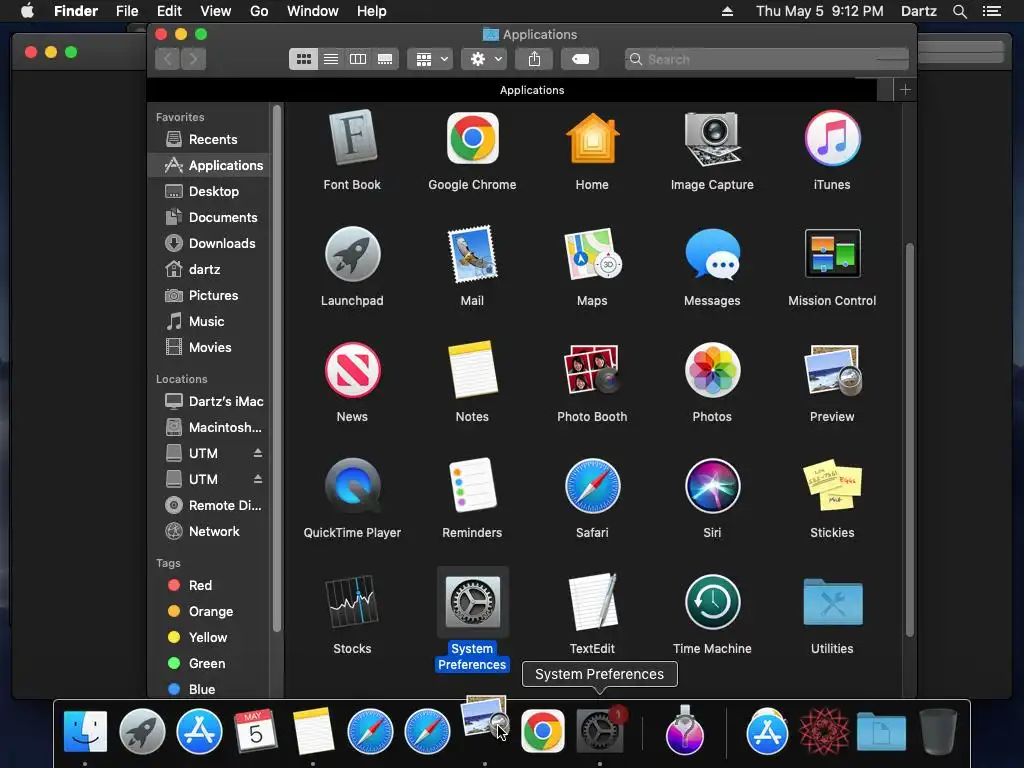Select the Notes app in Applications folder

(x=472, y=370)
